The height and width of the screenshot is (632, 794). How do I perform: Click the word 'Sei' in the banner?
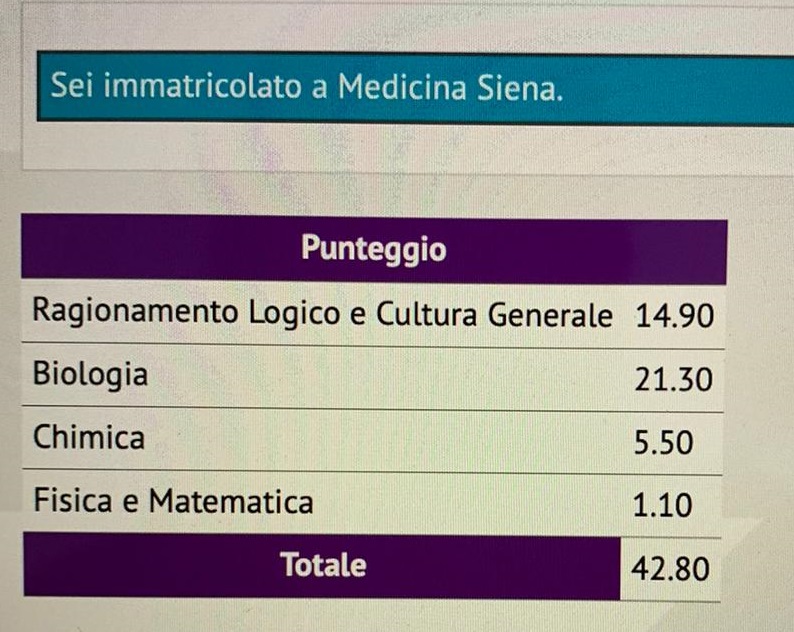tap(72, 88)
